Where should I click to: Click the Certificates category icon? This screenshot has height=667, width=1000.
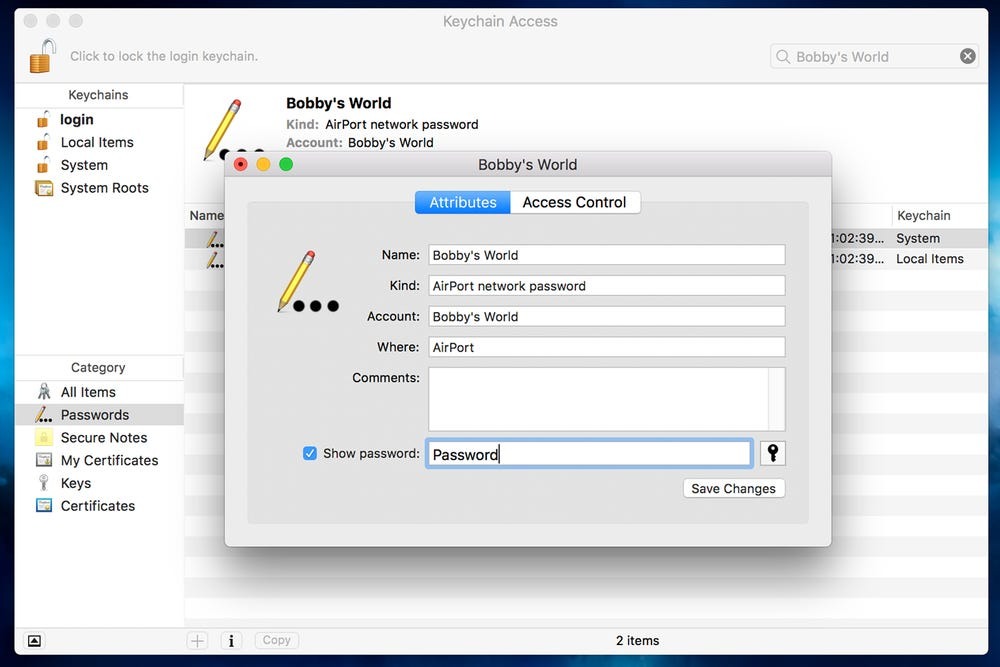[x=44, y=506]
